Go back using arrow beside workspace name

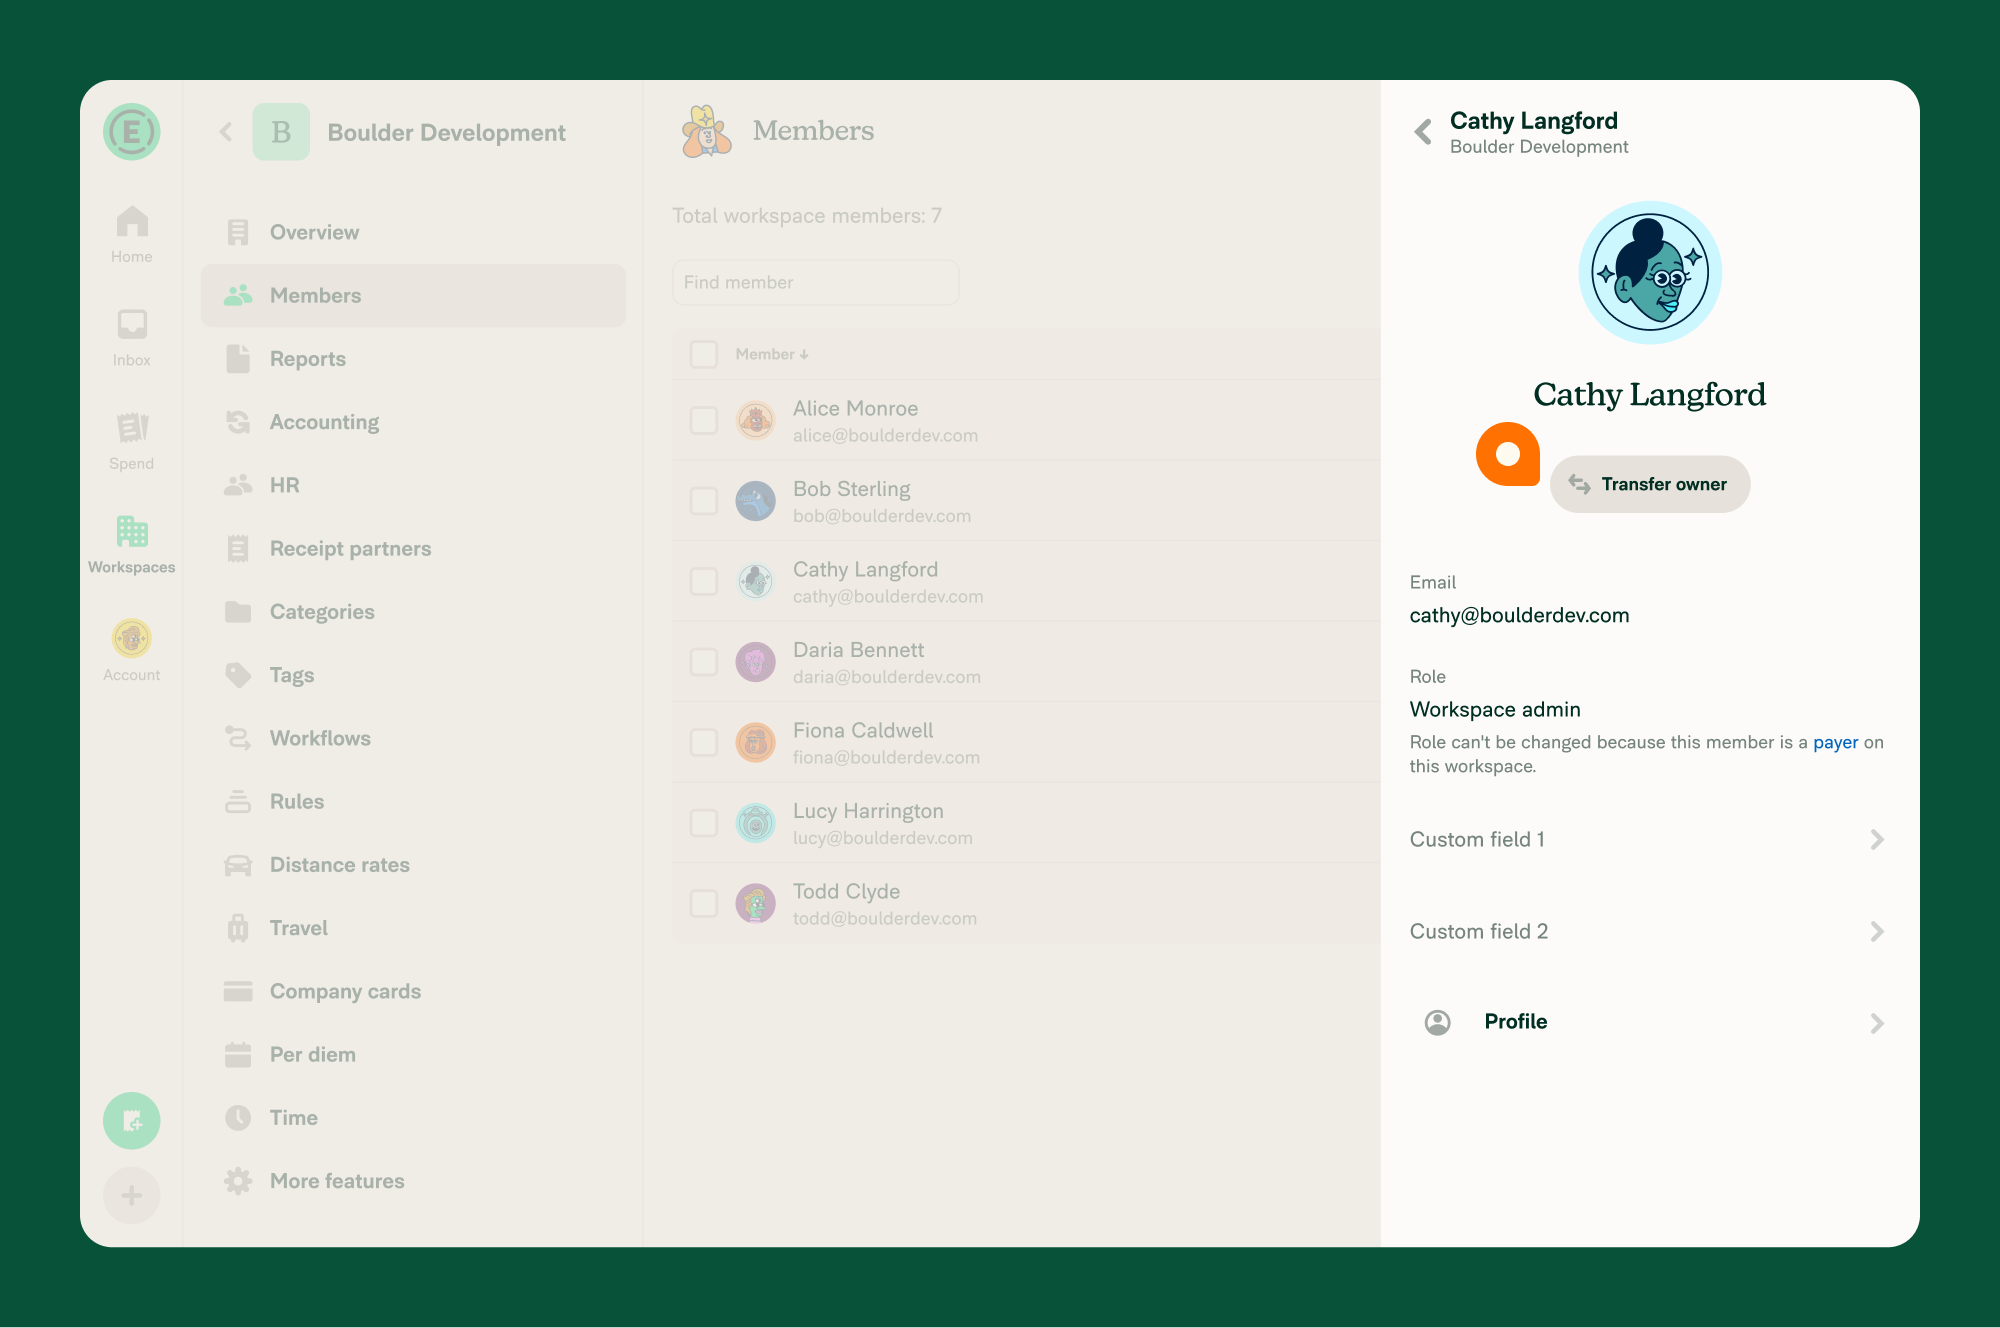[226, 132]
